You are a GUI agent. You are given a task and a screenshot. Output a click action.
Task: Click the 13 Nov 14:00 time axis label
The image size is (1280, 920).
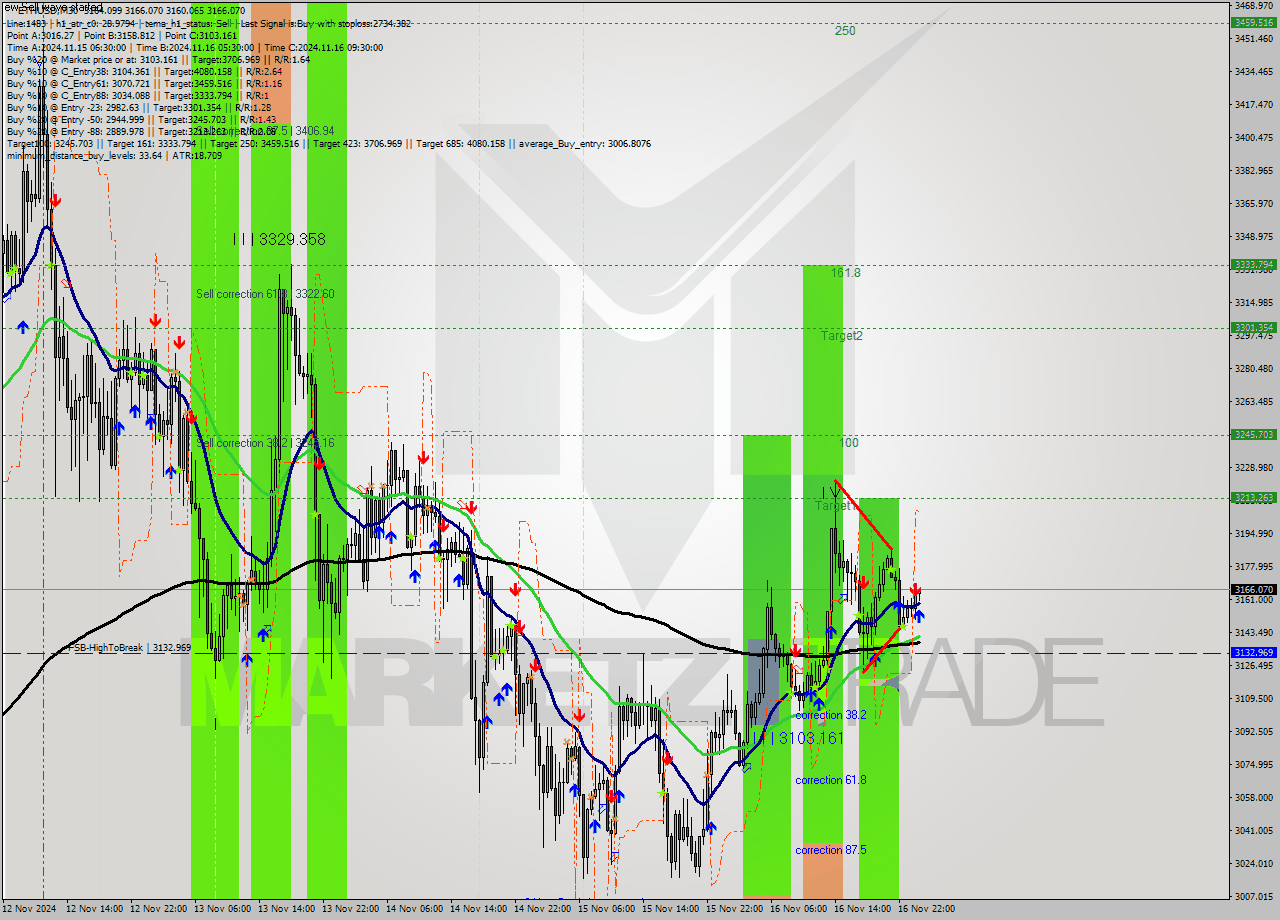(x=286, y=909)
